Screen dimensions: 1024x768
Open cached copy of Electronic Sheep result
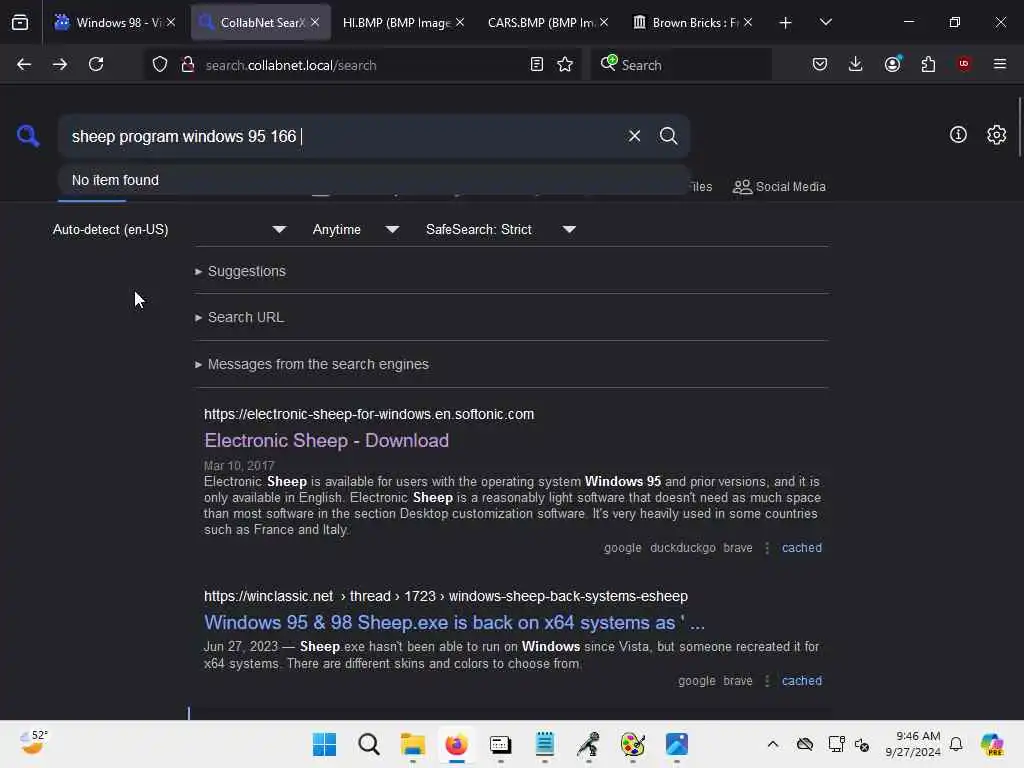click(802, 548)
